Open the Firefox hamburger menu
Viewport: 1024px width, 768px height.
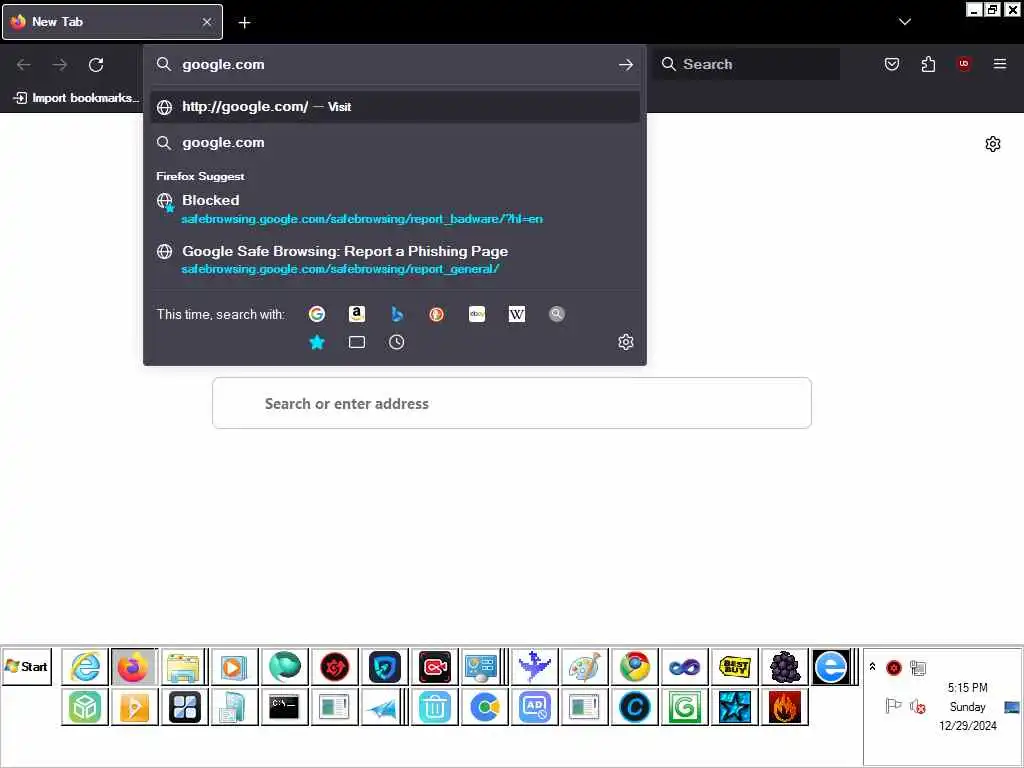point(1000,64)
